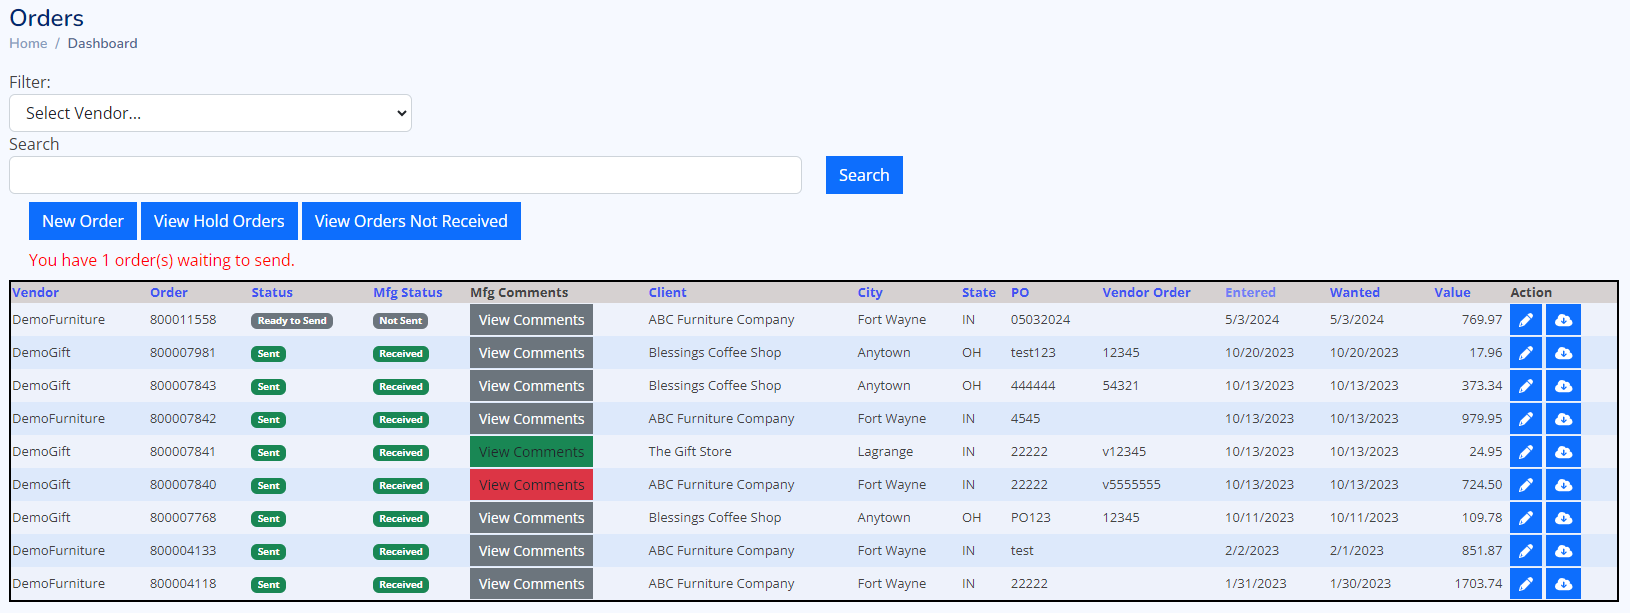
Task: Click the cloud download icon for order 800004118
Action: 1563,584
